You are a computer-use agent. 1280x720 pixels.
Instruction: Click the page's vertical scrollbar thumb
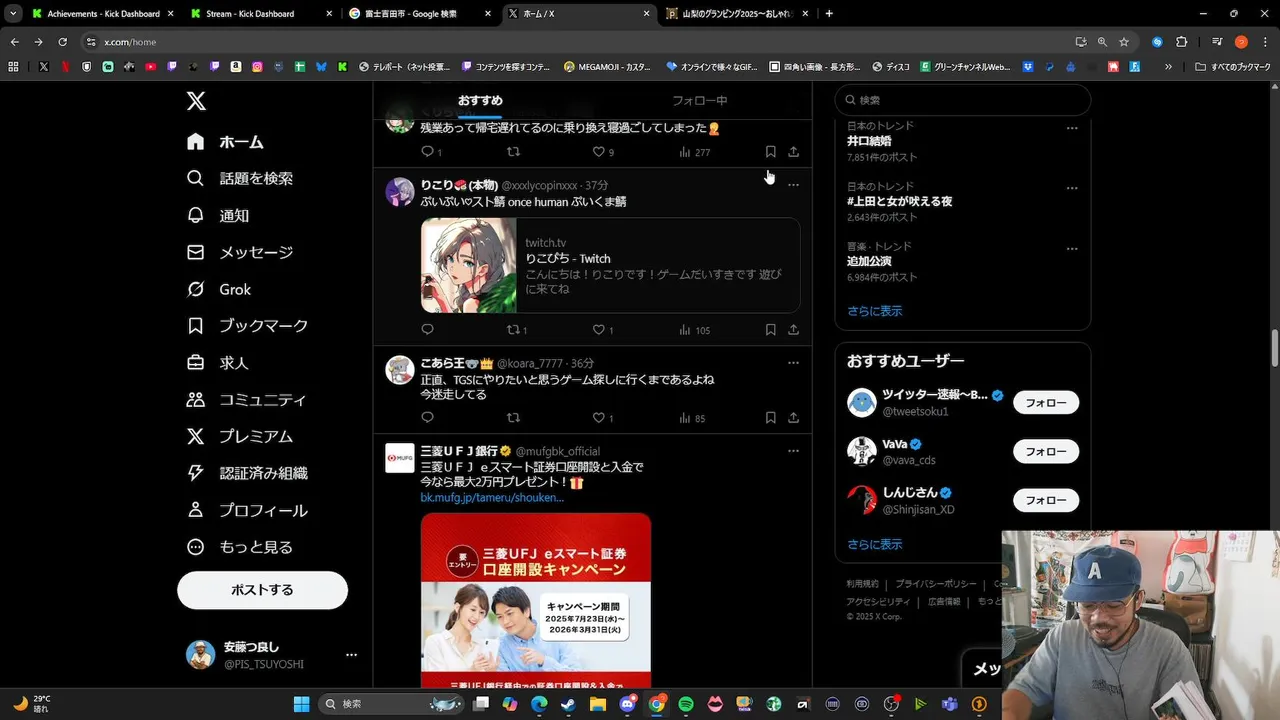[x=1275, y=349]
